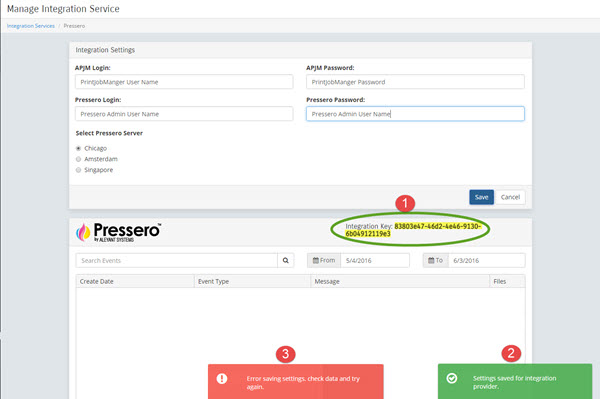Dismiss the 'Error saving settings' notification
The image size is (600, 399).
click(296, 382)
